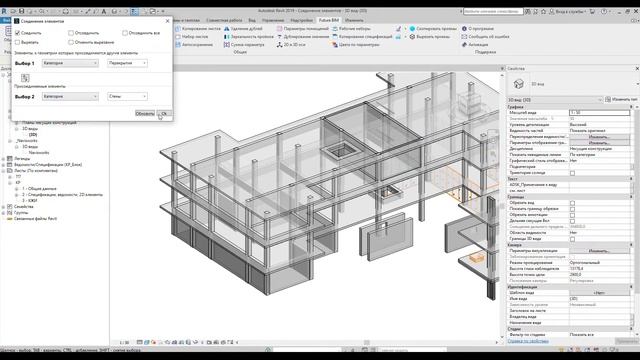Viewport: 640px width, 360px height.
Task: Open the Управление ribbon tab
Action: pyautogui.click(x=273, y=20)
